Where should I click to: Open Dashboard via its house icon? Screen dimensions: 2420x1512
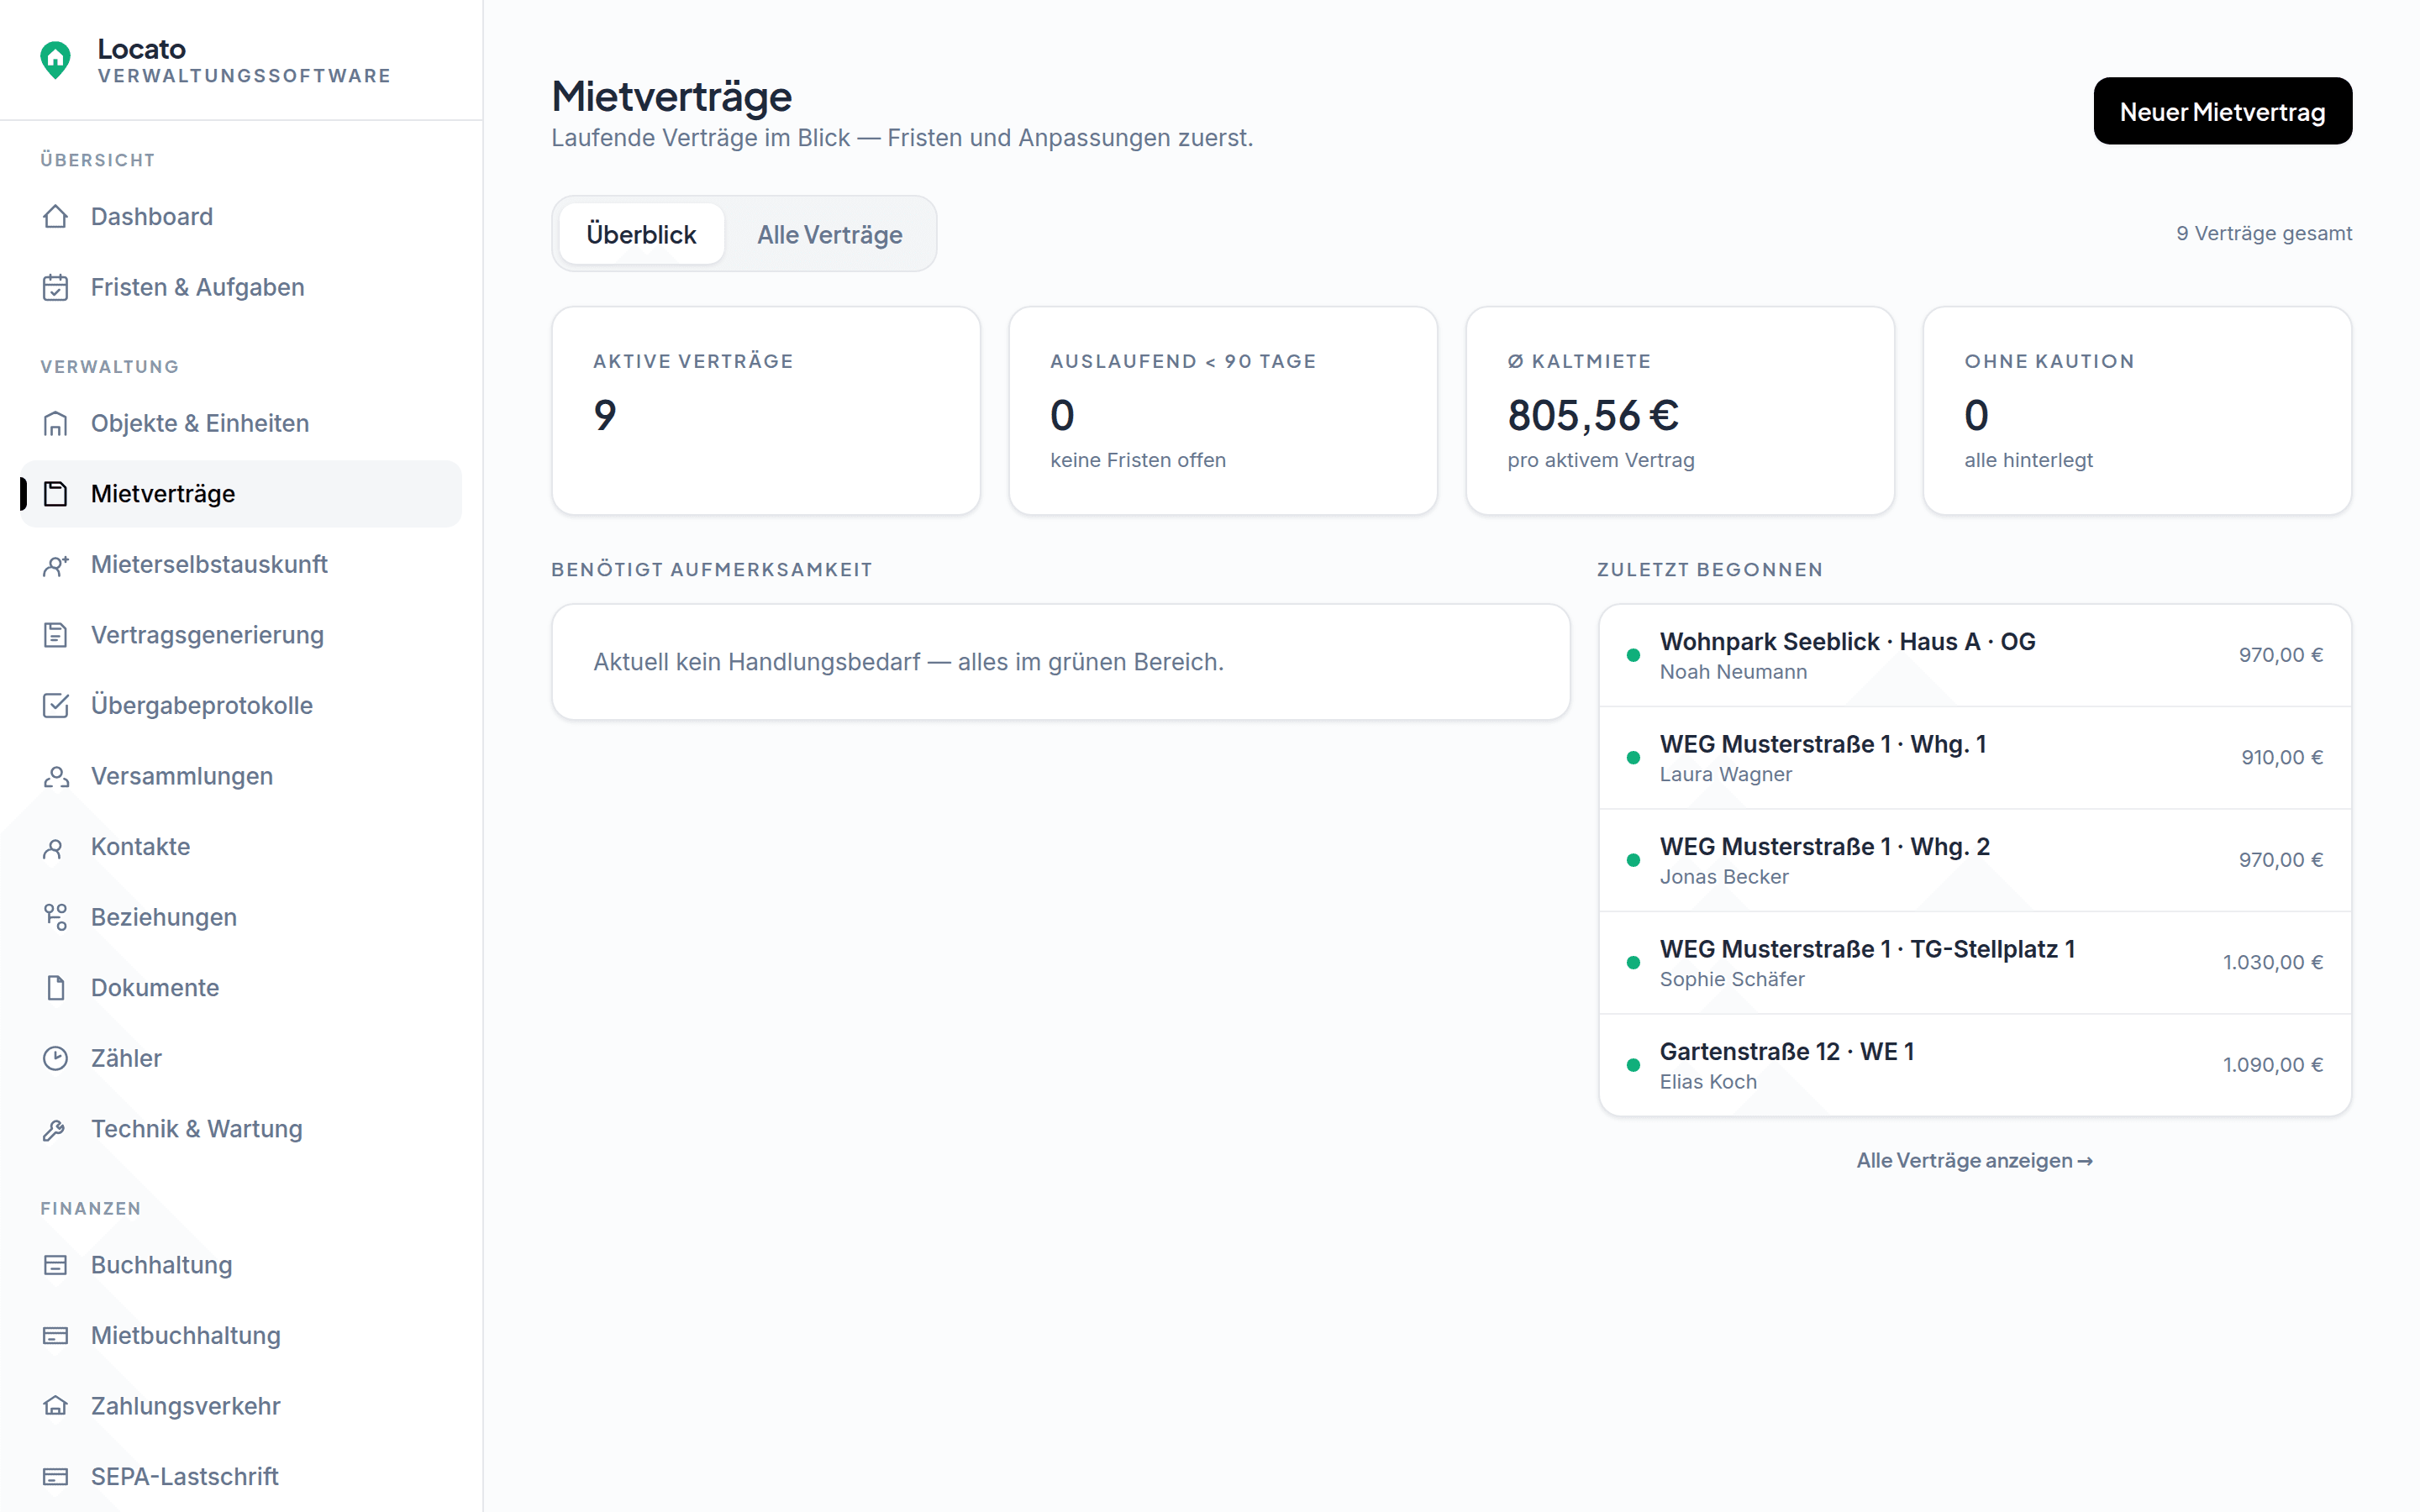tap(55, 217)
